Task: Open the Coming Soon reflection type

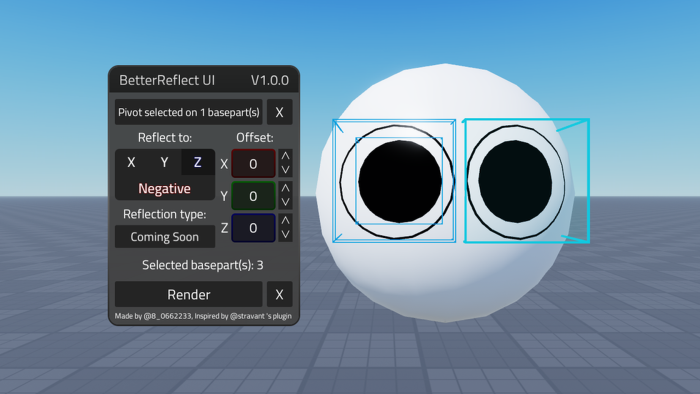Action: coord(165,237)
